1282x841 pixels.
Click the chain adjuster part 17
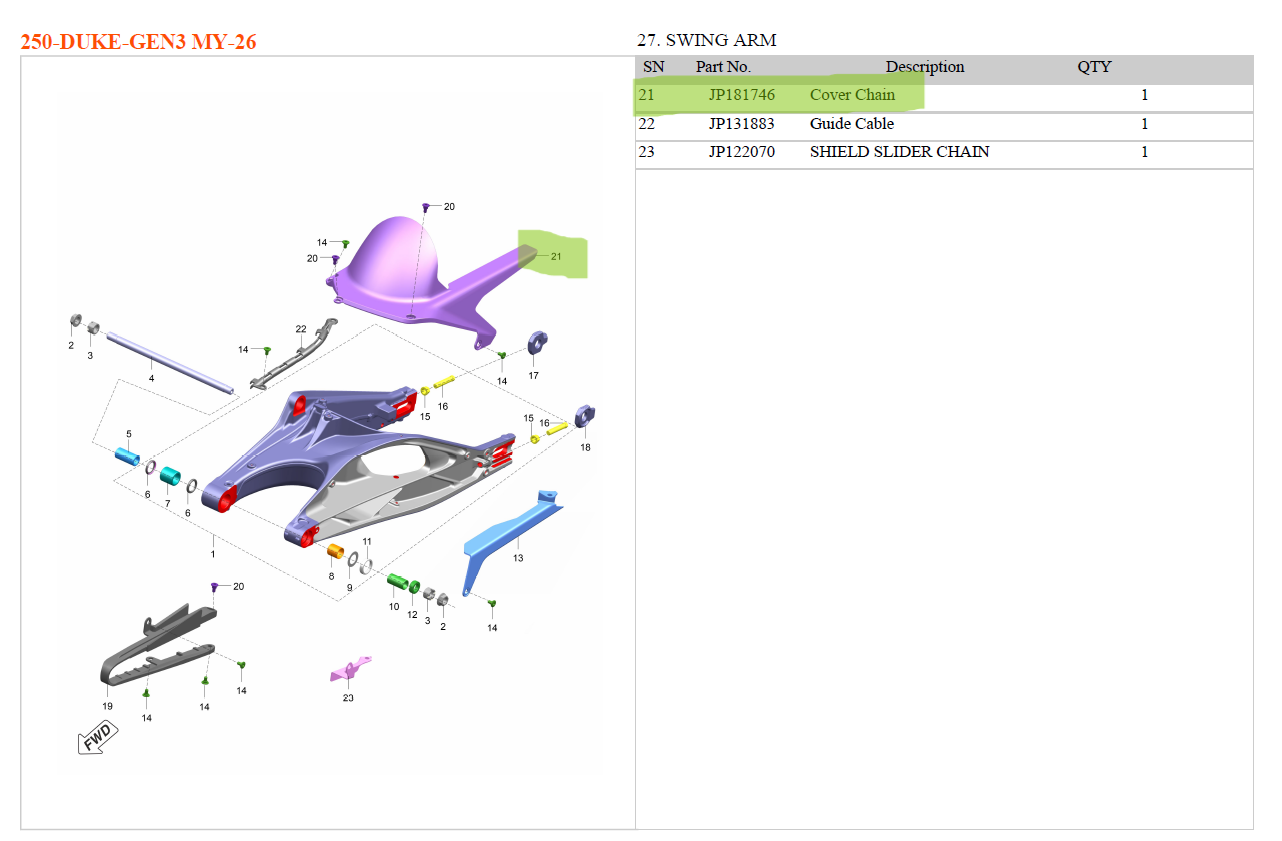[x=536, y=342]
